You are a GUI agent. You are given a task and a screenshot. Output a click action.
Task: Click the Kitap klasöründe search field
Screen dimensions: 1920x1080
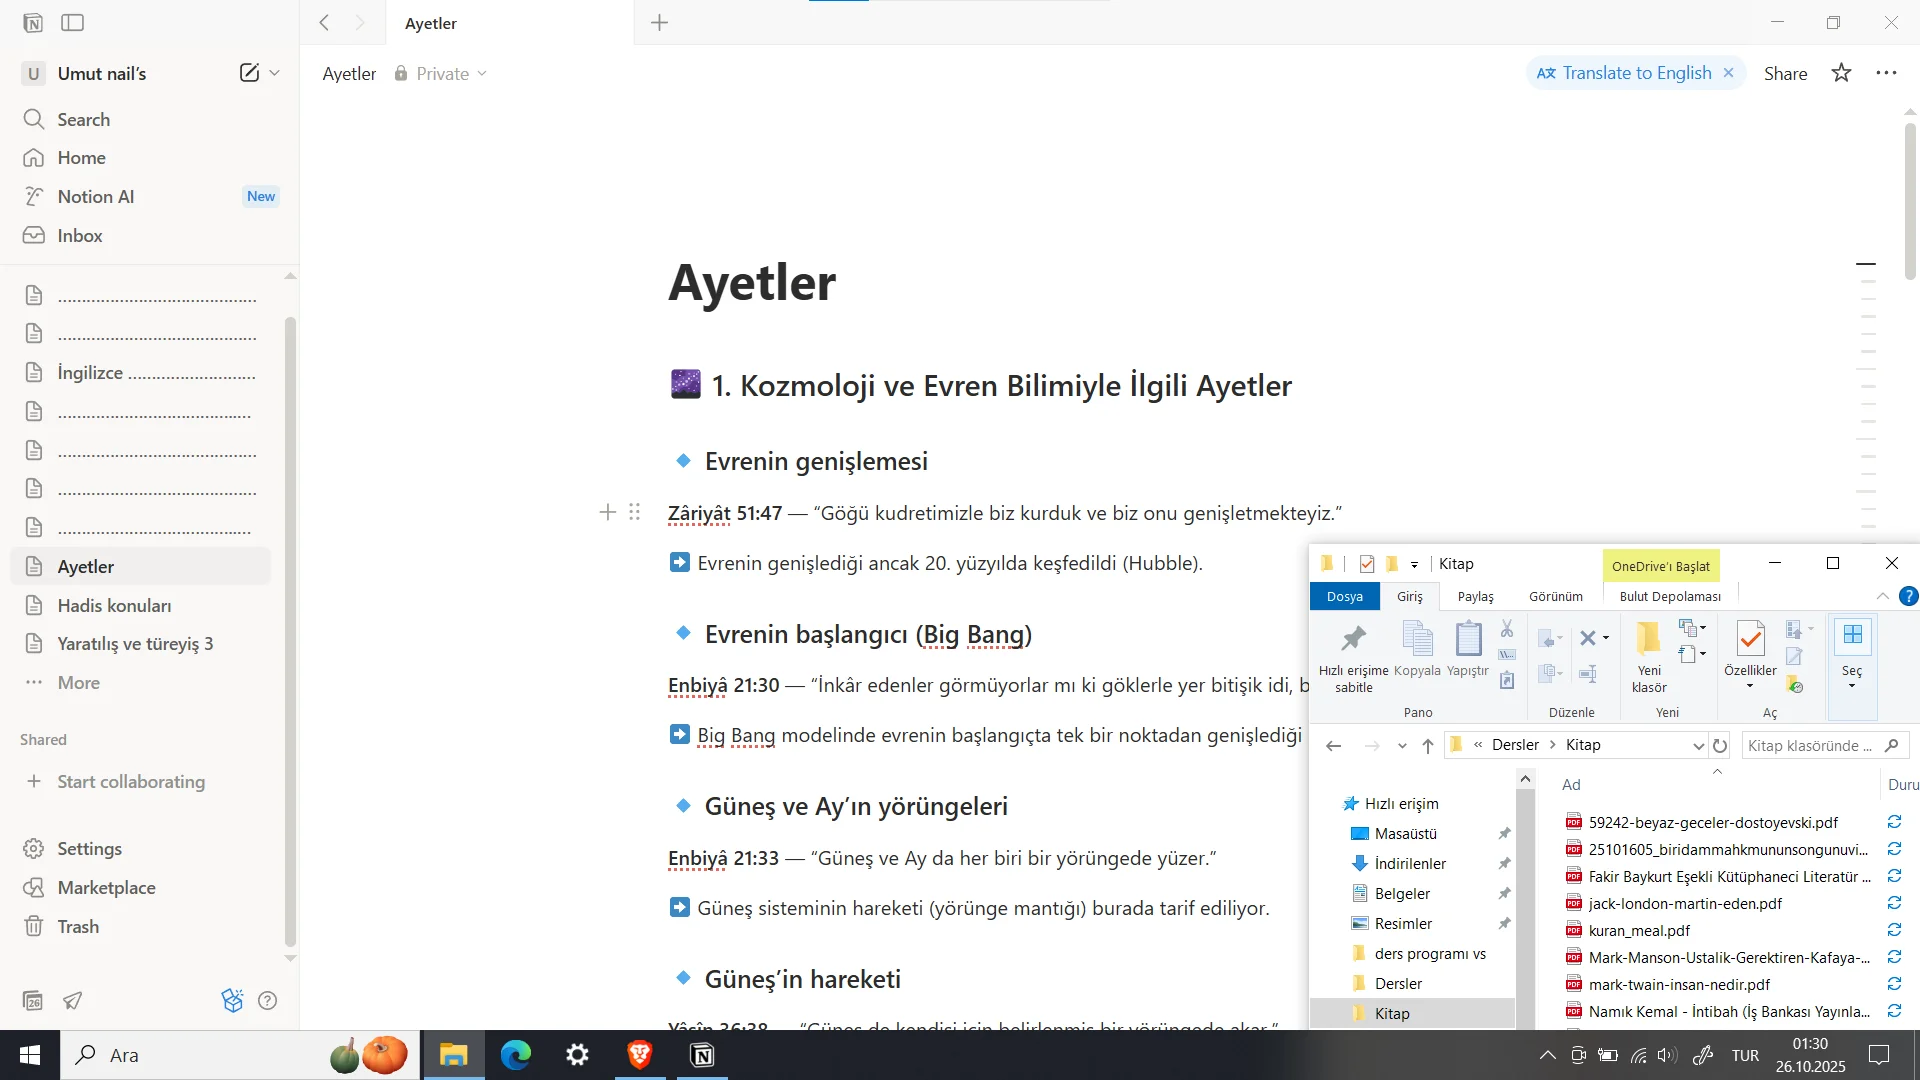(1810, 745)
